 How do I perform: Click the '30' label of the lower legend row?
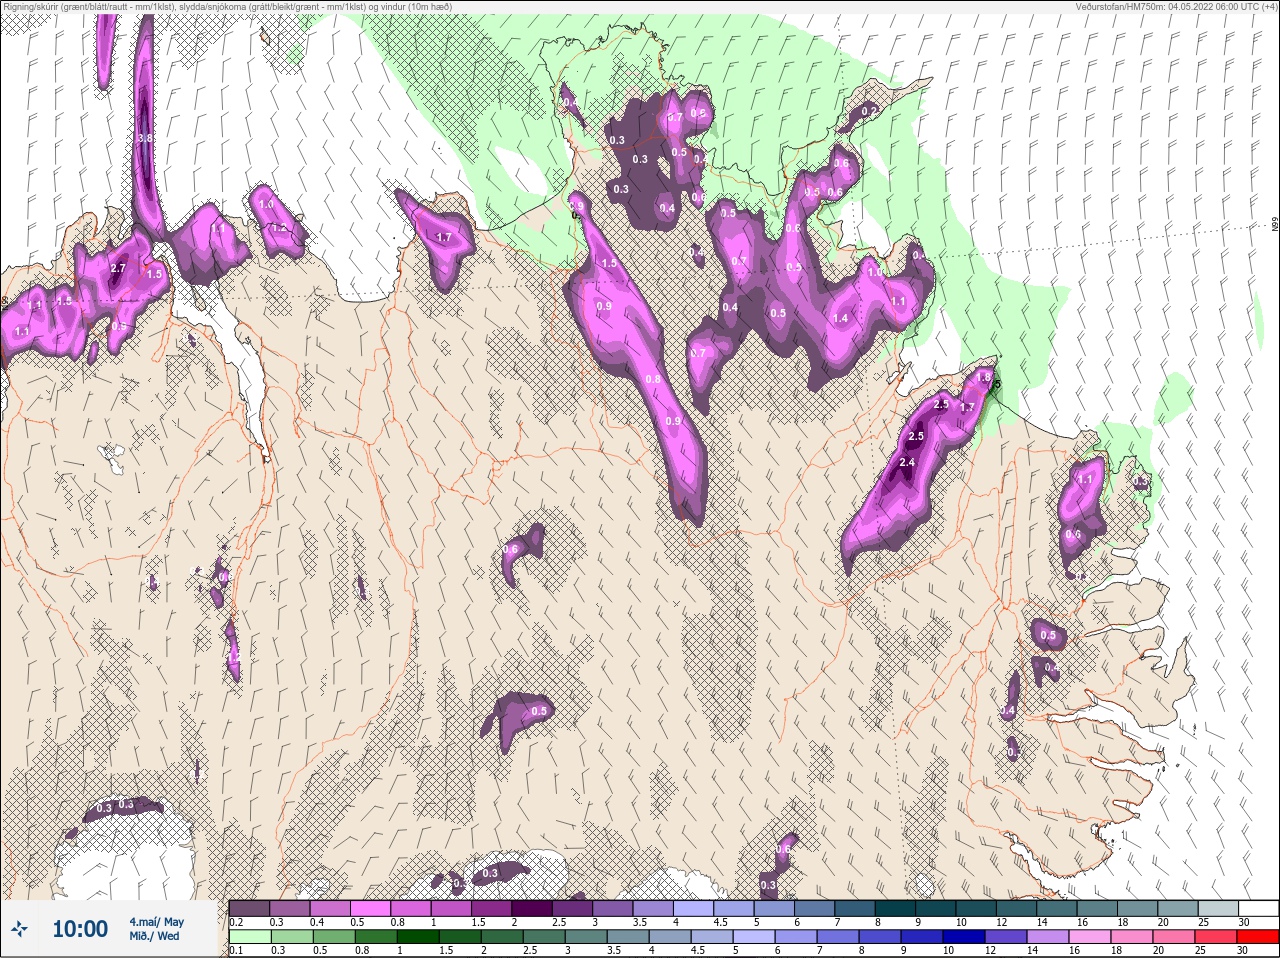(1243, 951)
